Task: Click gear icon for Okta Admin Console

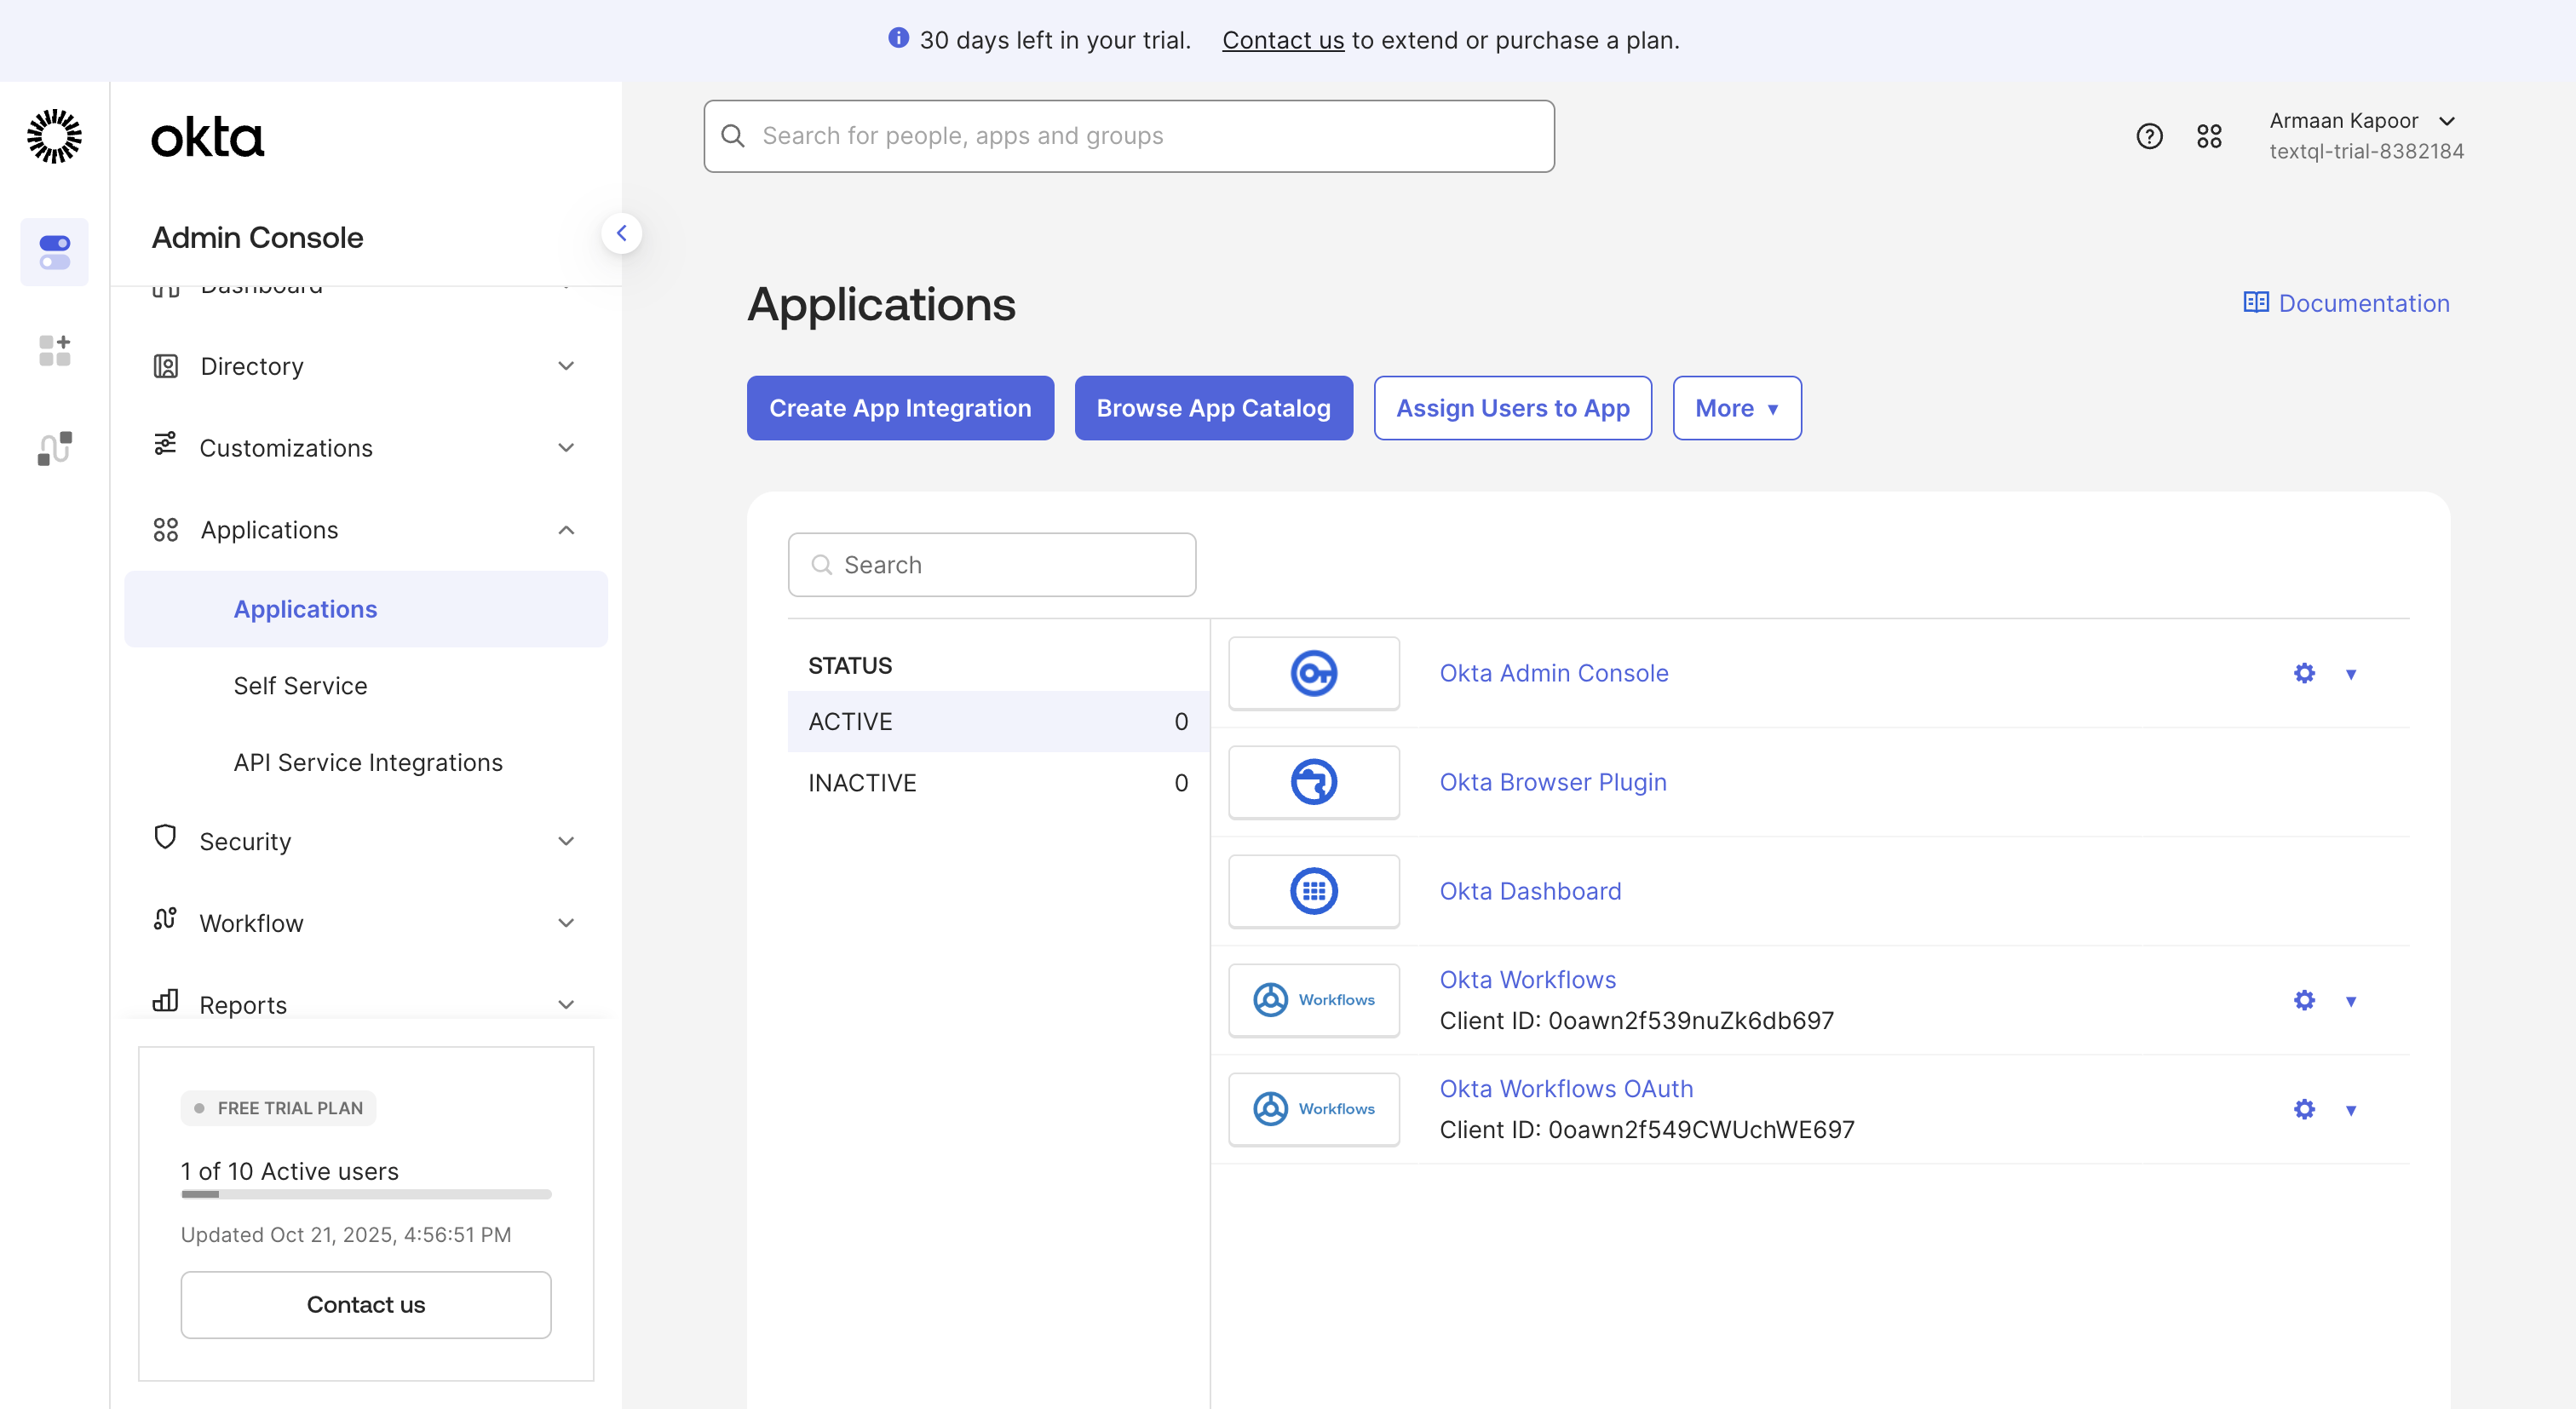Action: [x=2304, y=673]
